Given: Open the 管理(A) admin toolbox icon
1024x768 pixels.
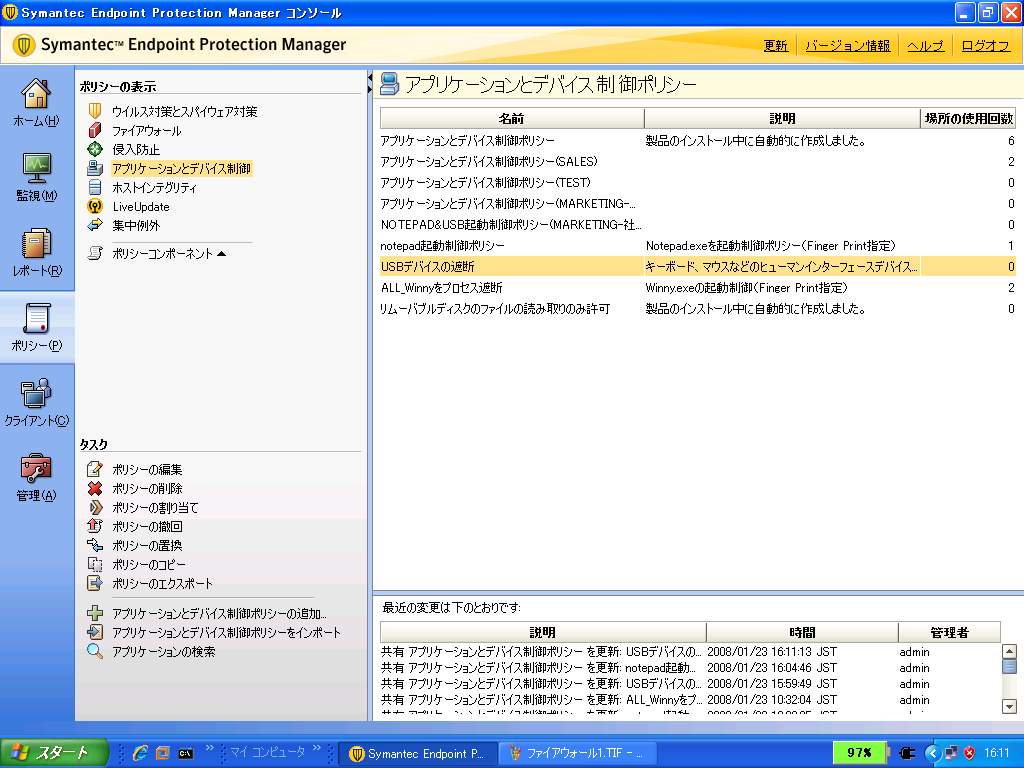Looking at the screenshot, I should coord(36,477).
